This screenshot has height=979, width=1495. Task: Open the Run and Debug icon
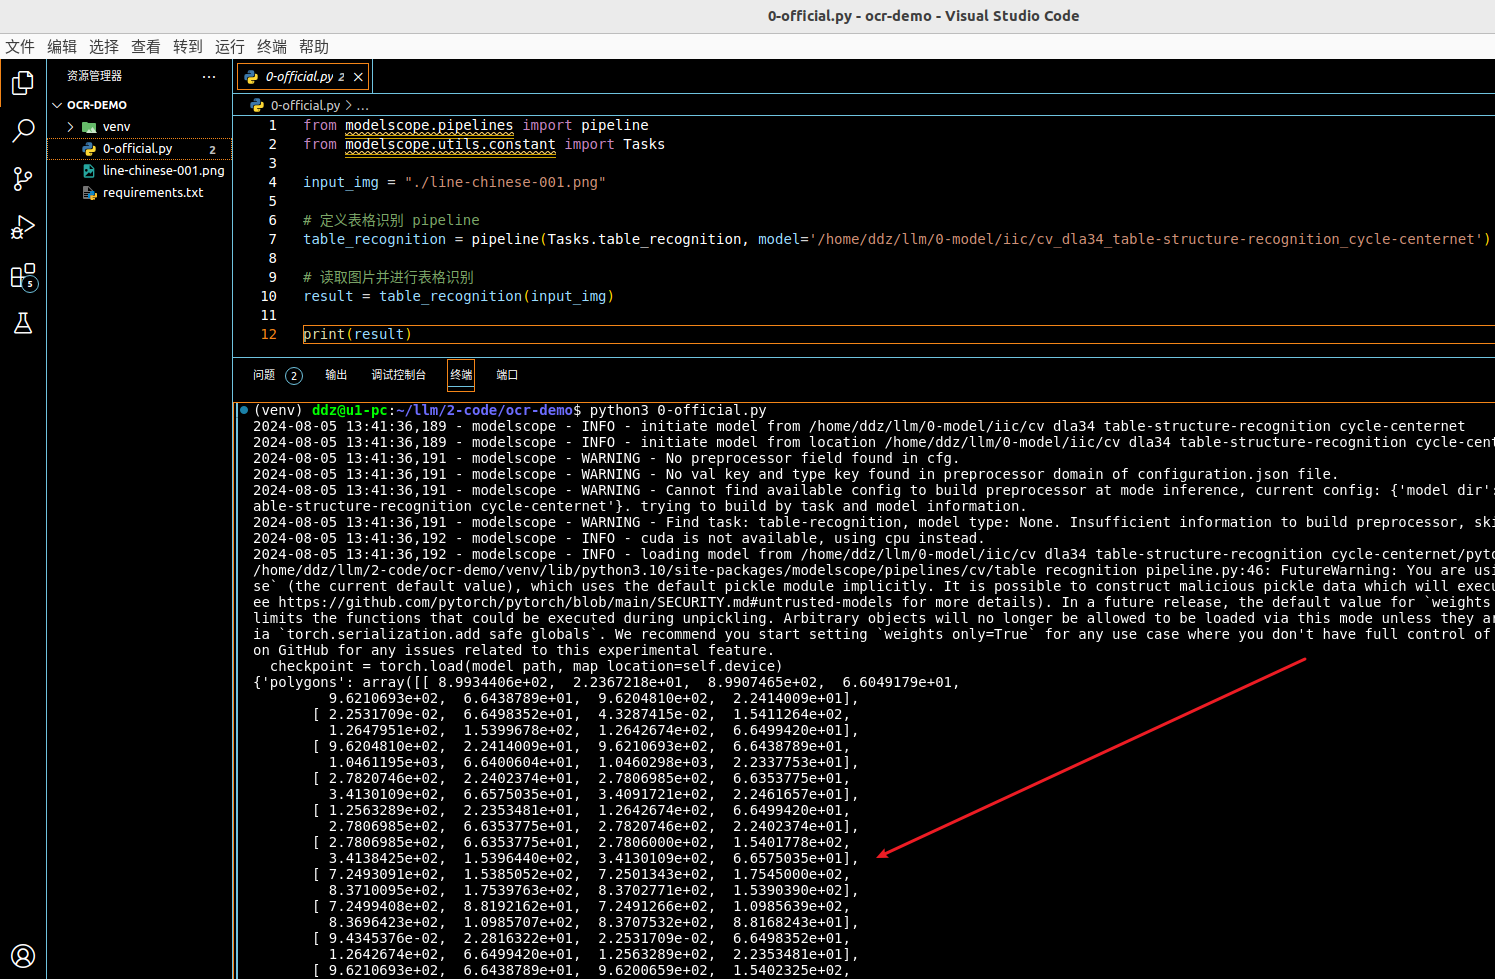(23, 227)
